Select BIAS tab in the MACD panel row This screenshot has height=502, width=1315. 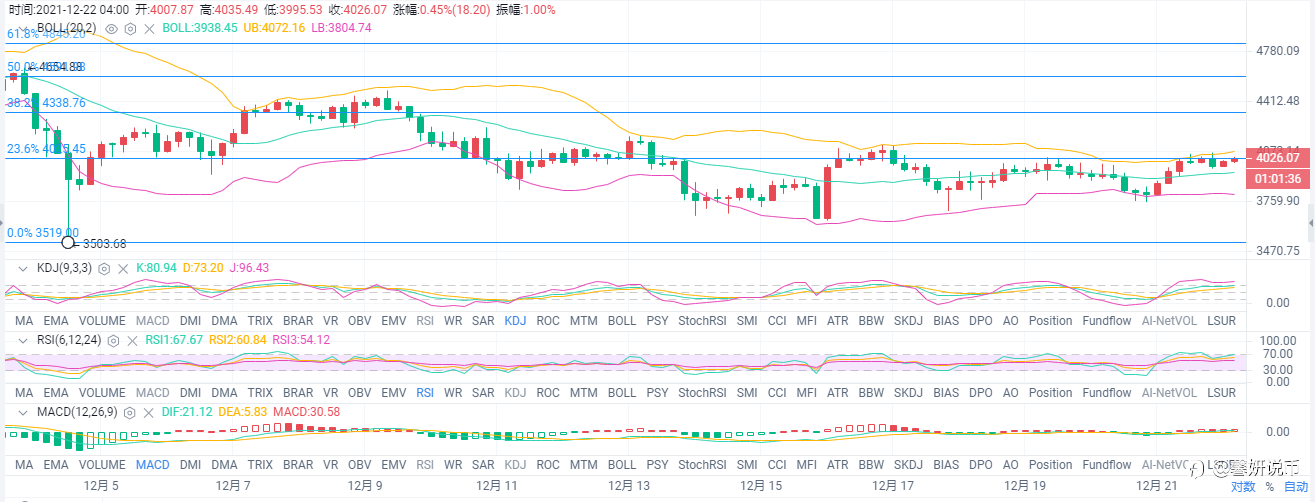[x=946, y=465]
